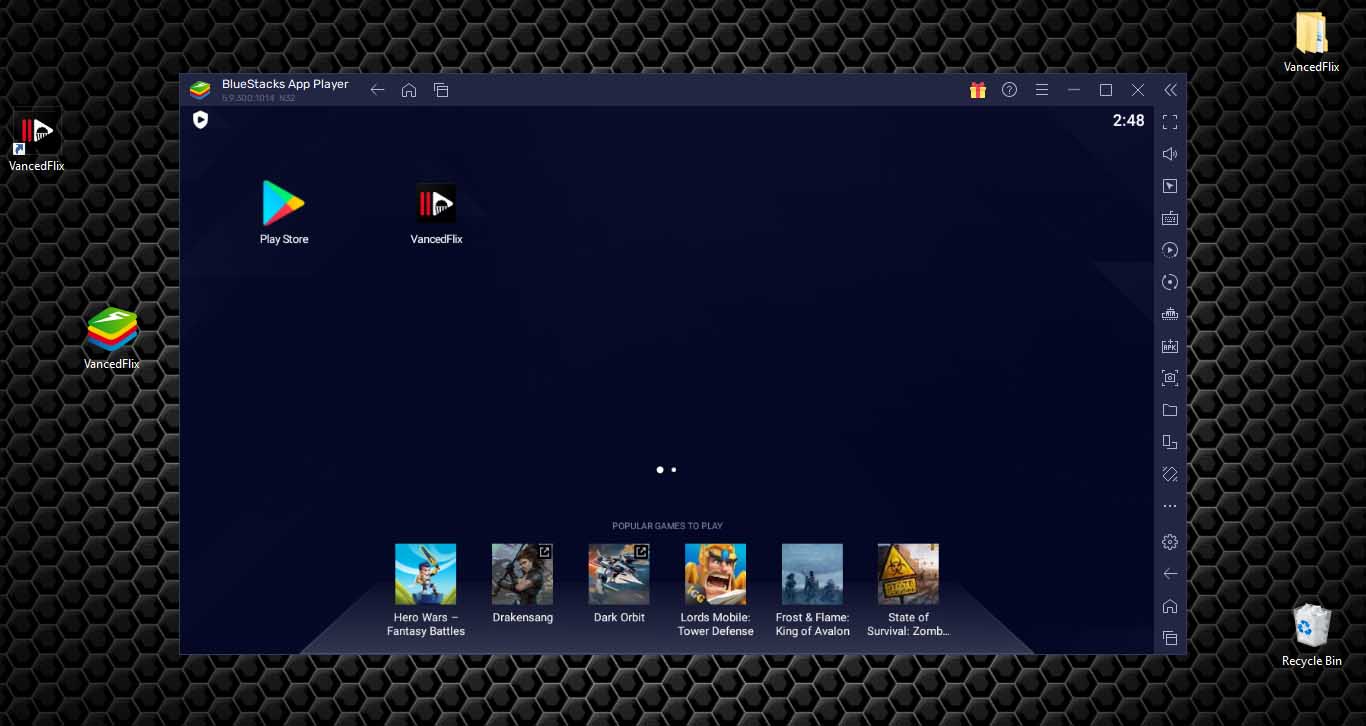Click sidebar home button
The image size is (1366, 726).
click(x=1170, y=606)
